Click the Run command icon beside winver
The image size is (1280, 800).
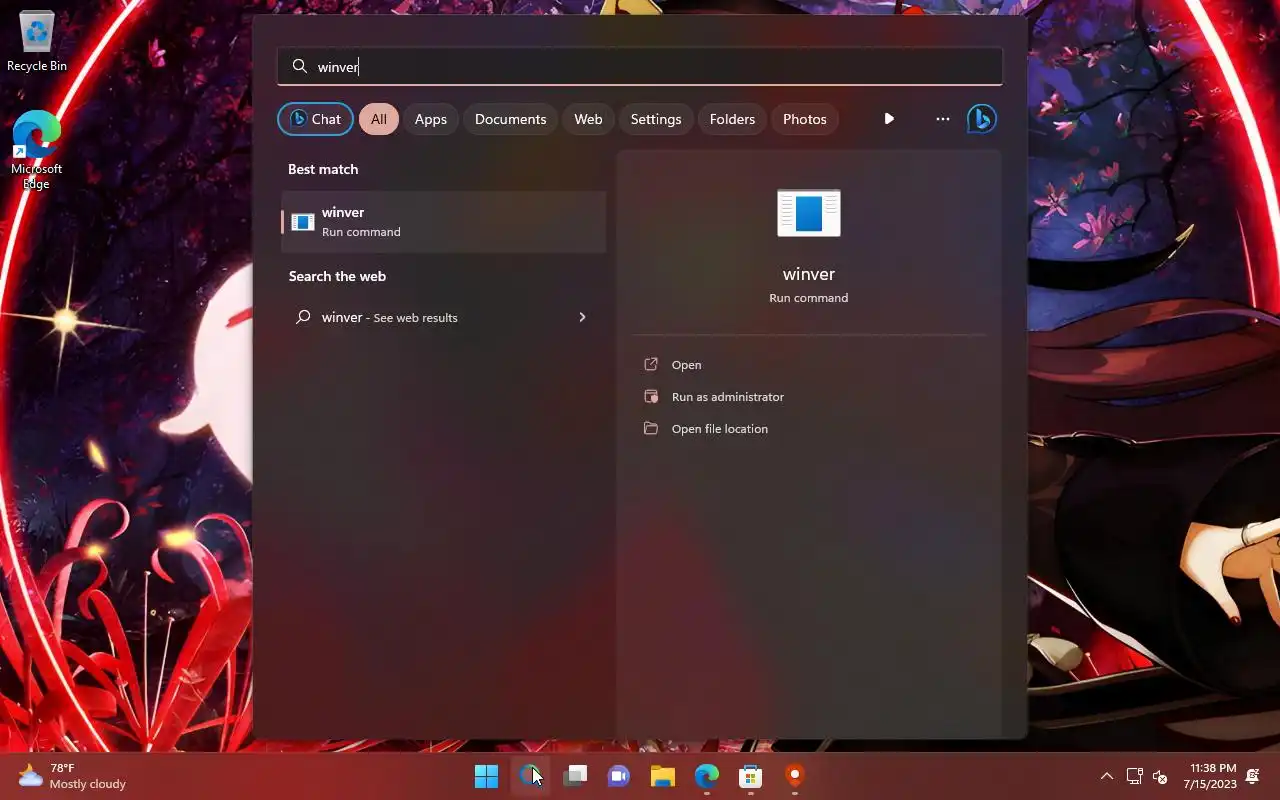[303, 222]
